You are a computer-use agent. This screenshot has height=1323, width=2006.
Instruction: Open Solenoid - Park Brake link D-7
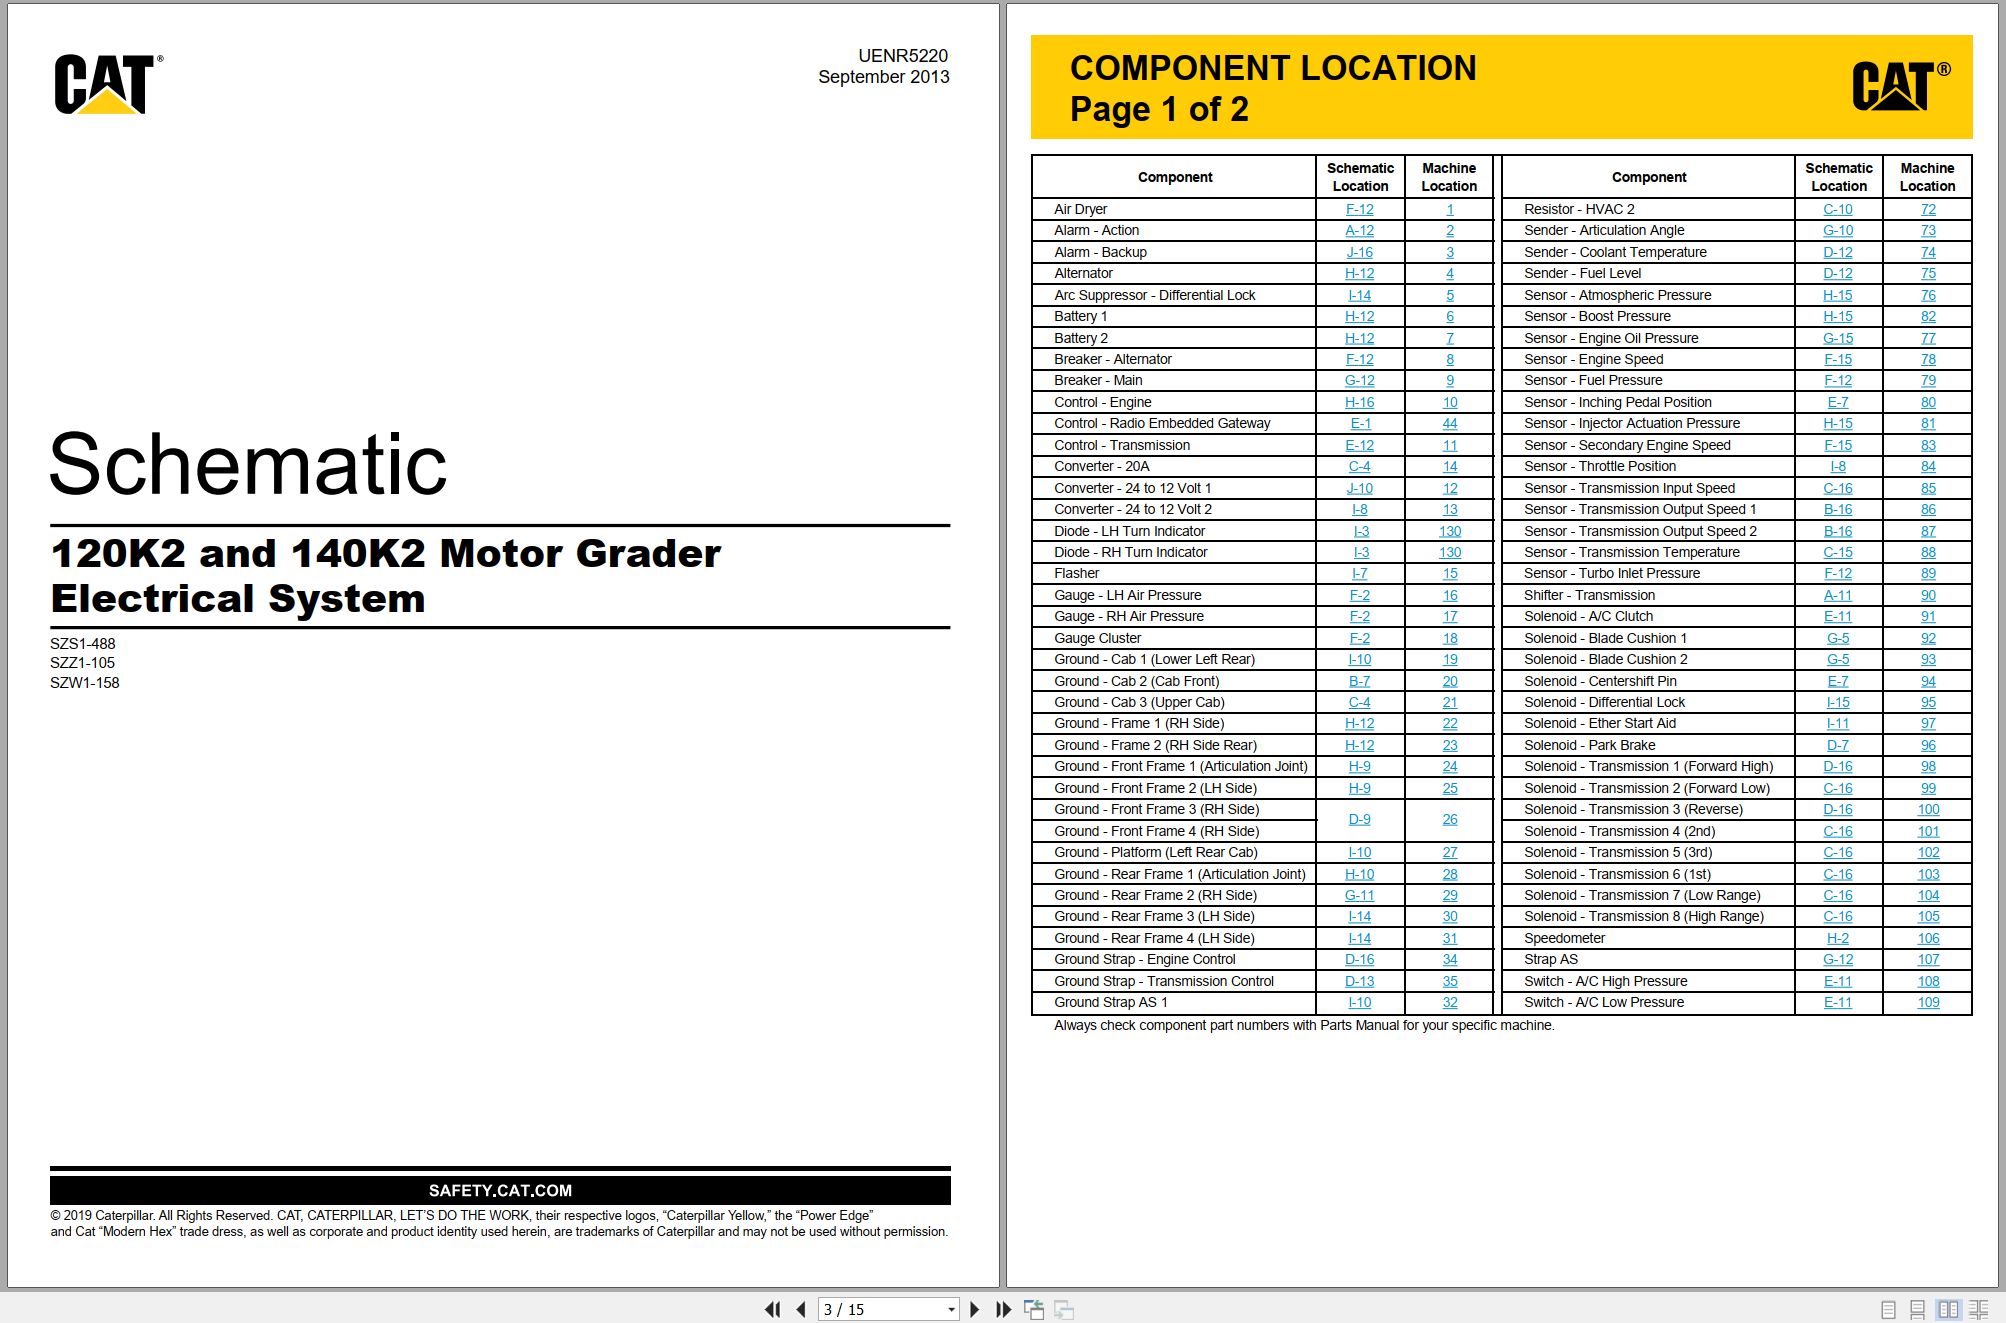1838,745
